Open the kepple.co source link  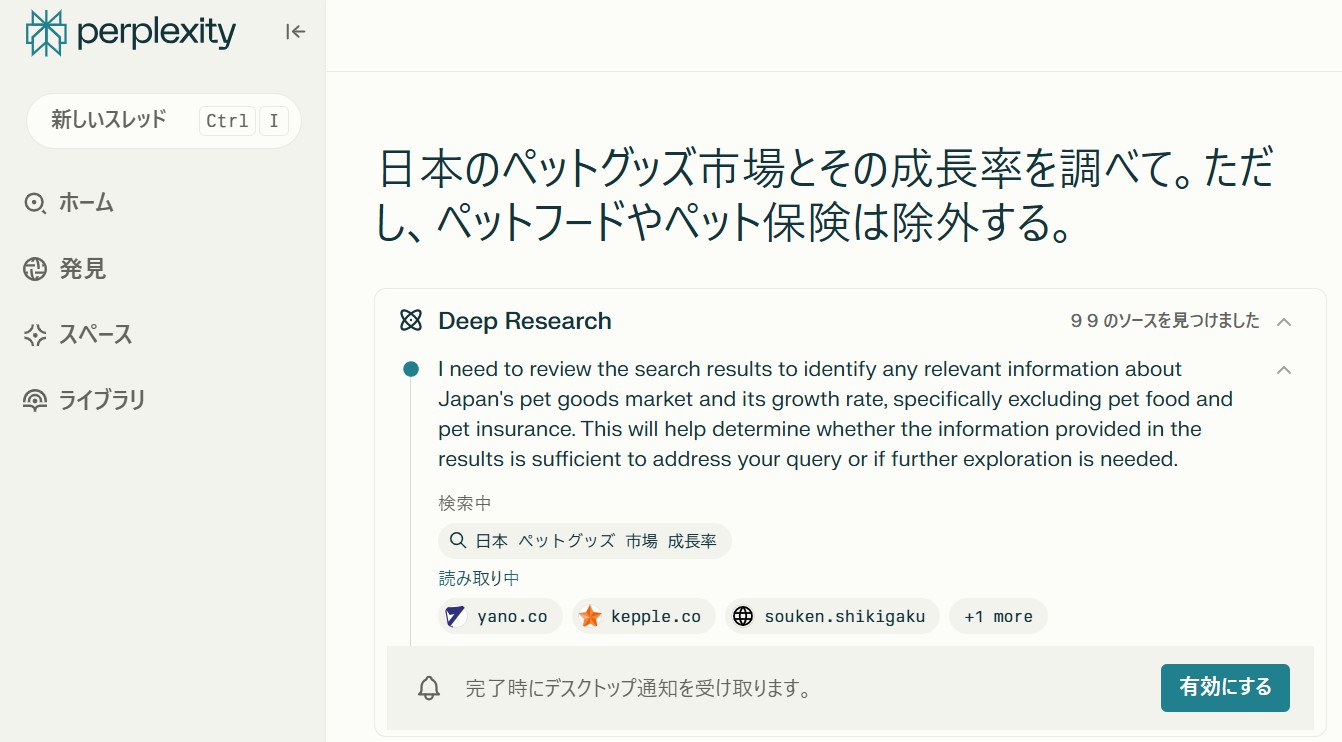[643, 616]
